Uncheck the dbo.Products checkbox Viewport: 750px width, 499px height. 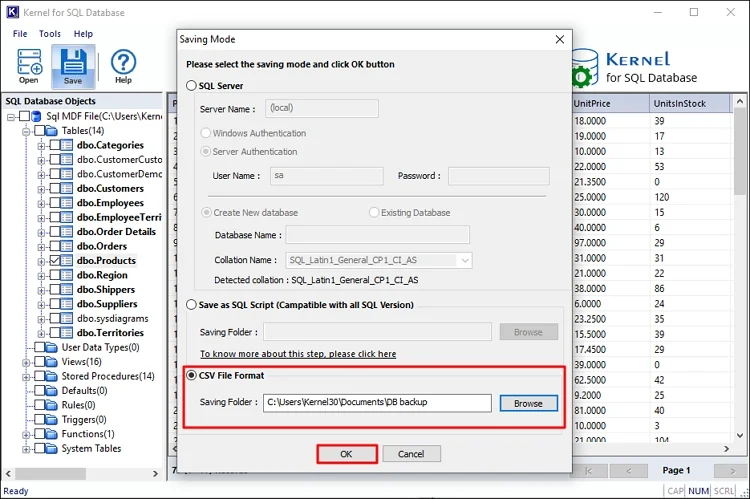click(55, 261)
